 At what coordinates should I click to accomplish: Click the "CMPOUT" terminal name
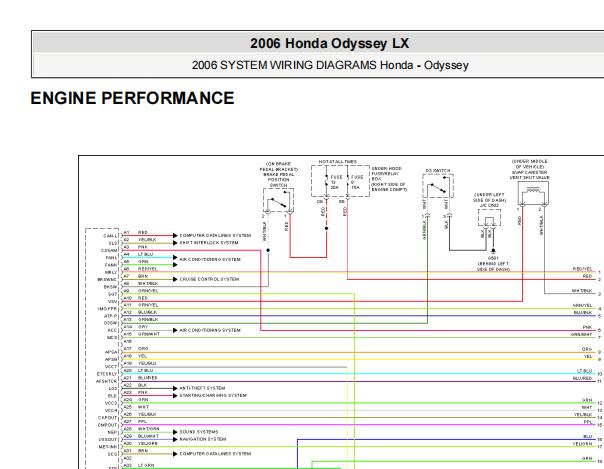point(107,425)
